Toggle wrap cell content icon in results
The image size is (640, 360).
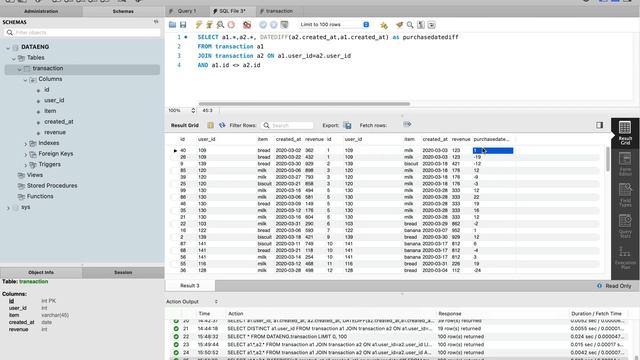[x=210, y=125]
